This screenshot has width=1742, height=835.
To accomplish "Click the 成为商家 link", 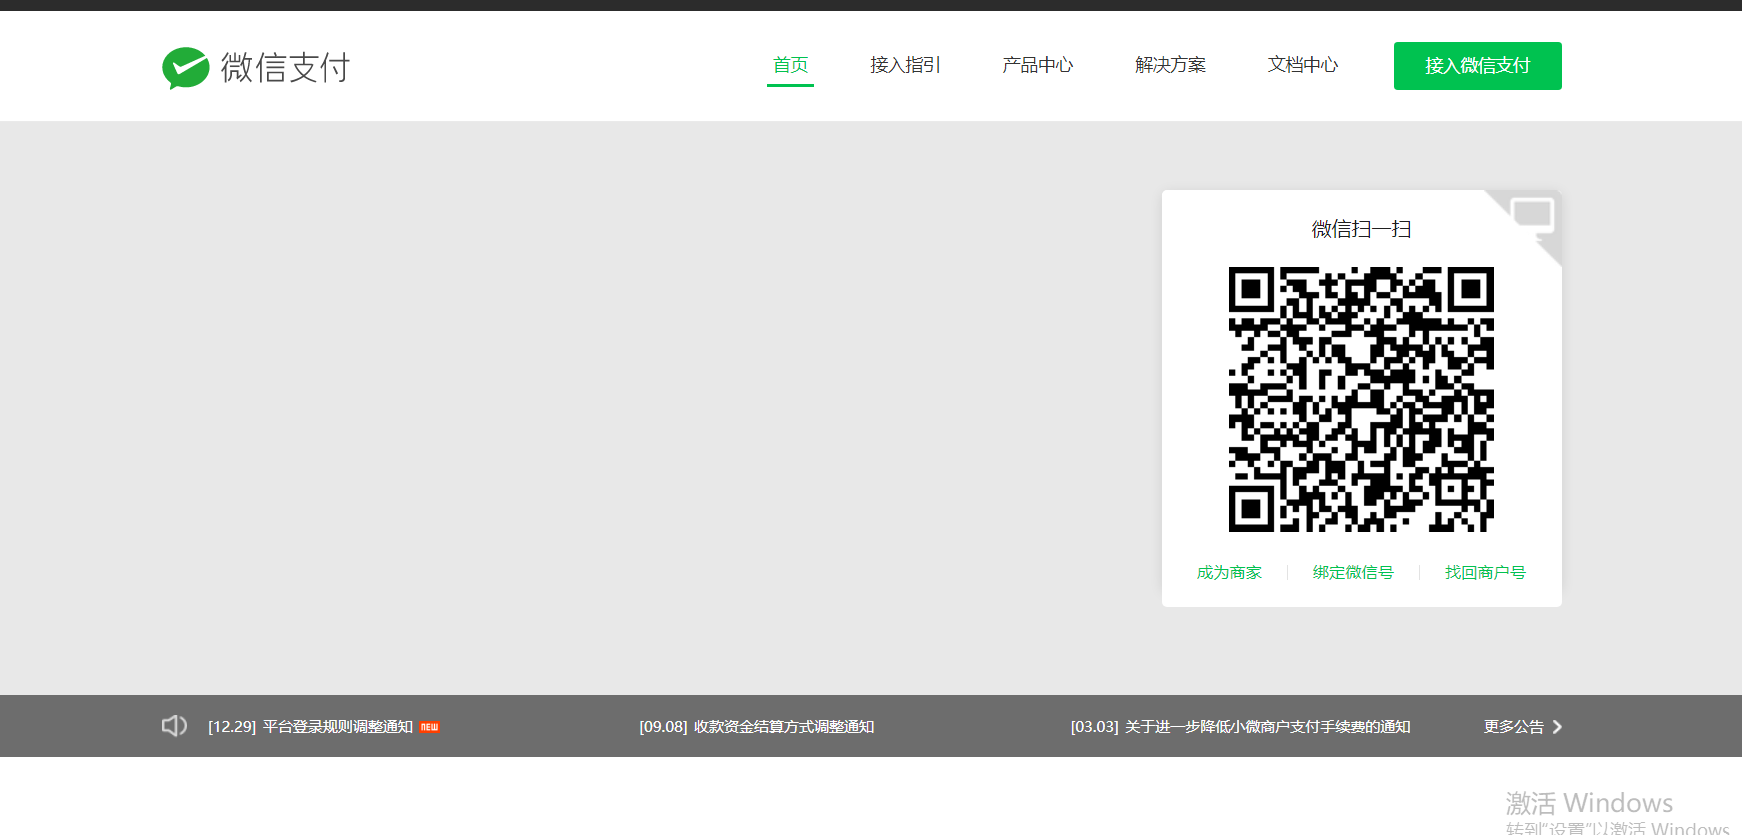I will click(x=1229, y=572).
